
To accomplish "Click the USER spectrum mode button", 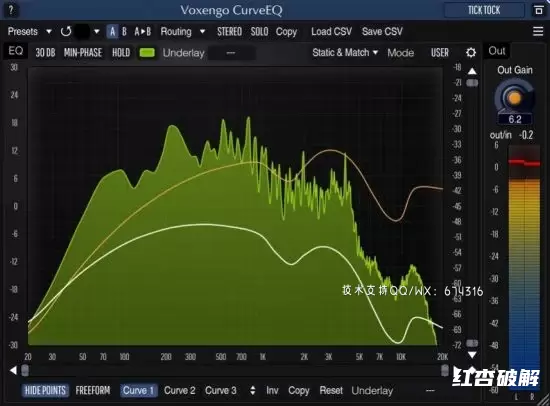I will click(440, 53).
